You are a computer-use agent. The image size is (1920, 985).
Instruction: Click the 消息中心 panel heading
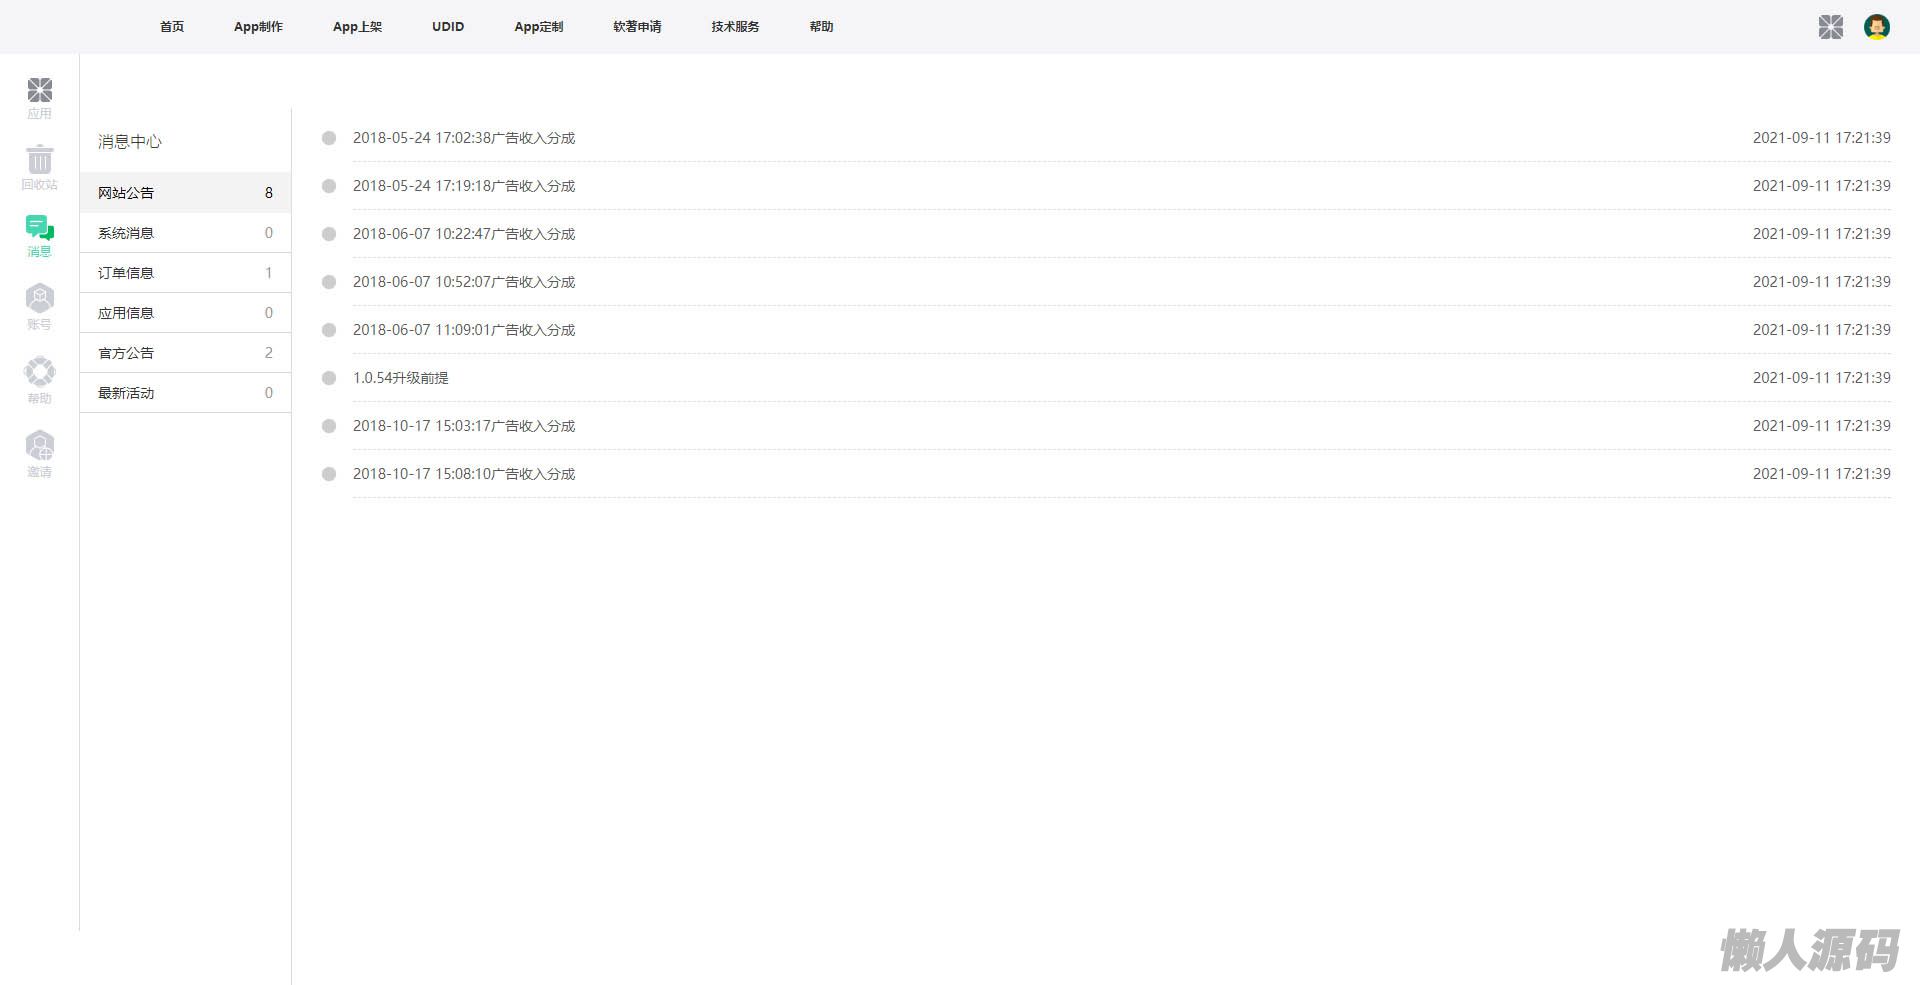pyautogui.click(x=130, y=142)
